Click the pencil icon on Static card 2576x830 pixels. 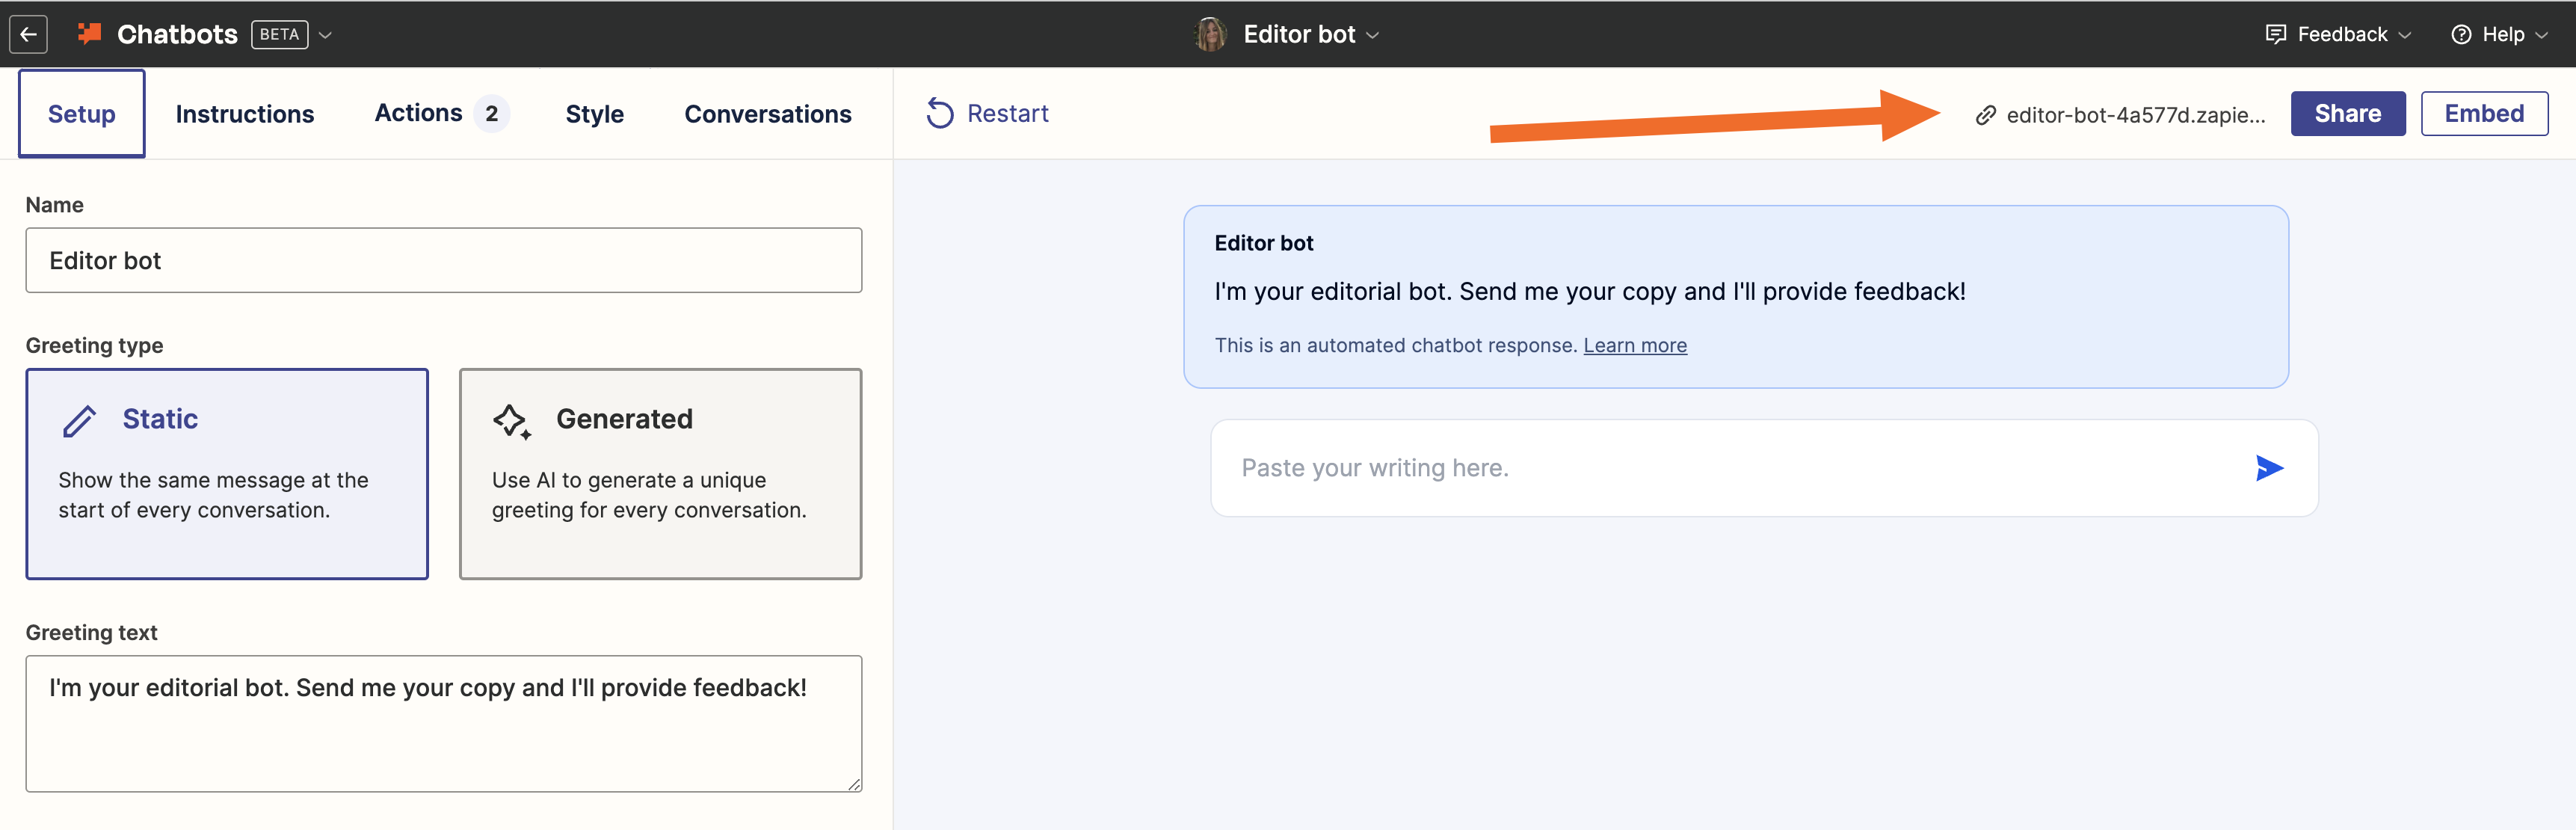tap(80, 421)
